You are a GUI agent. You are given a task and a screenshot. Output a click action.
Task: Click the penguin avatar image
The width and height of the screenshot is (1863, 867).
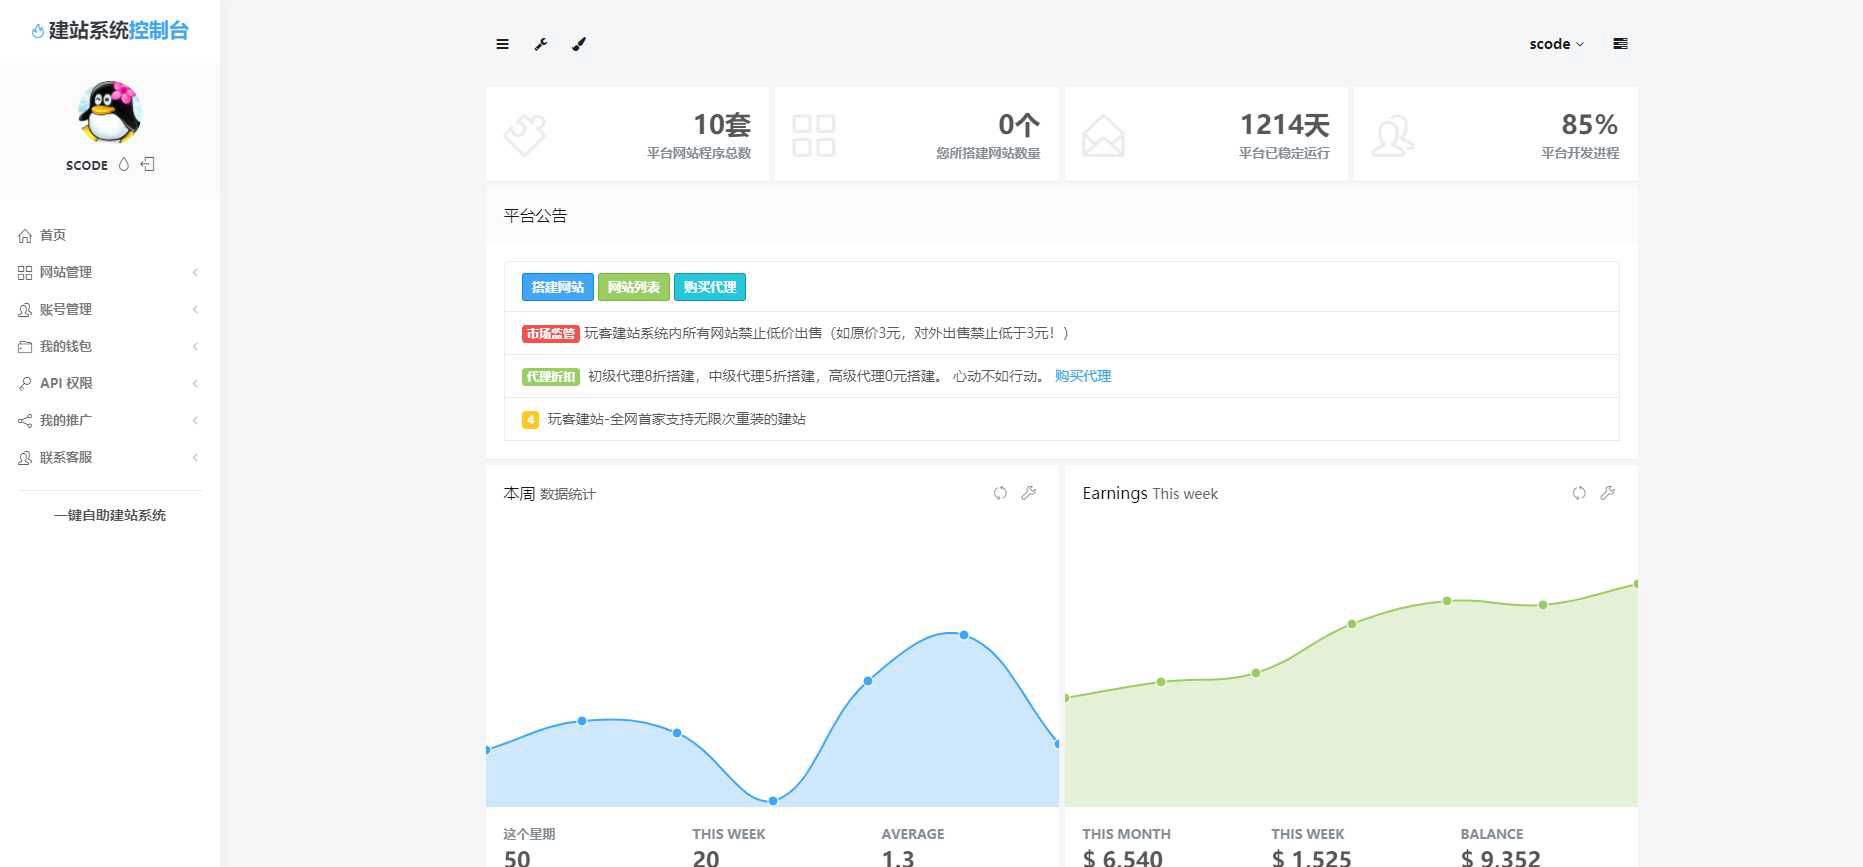pos(110,112)
